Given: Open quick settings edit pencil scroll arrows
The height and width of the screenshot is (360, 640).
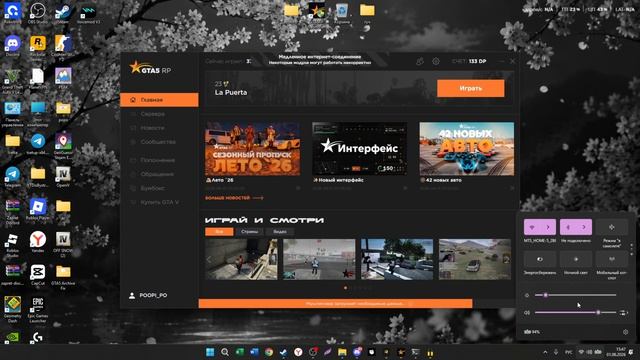Looking at the screenshot, I should (631, 249).
